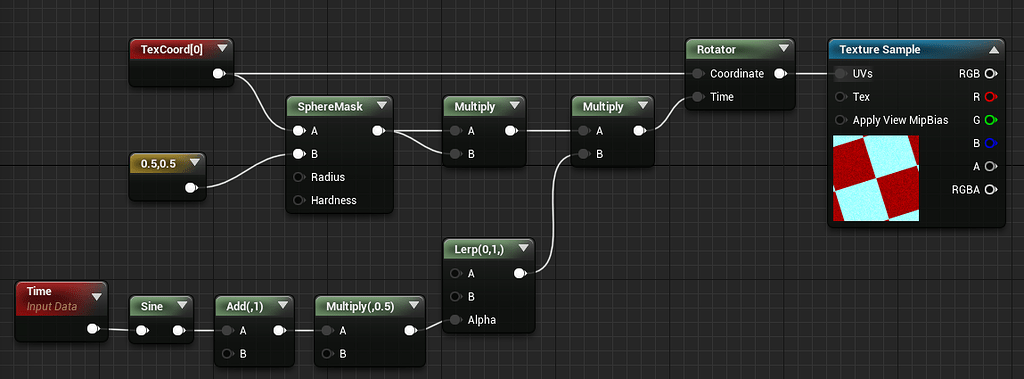
Task: Click the Lerp B input pin
Action: point(456,297)
